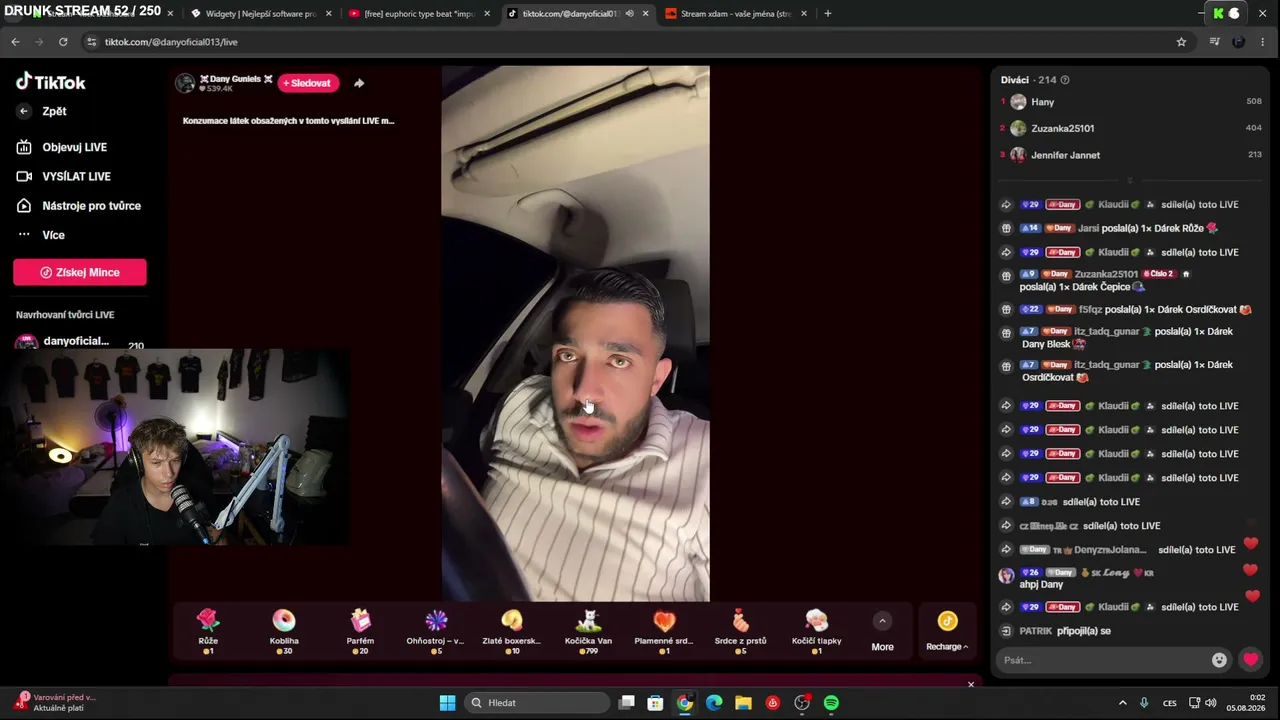Expand More gifts list
The width and height of the screenshot is (1280, 720).
tap(882, 632)
